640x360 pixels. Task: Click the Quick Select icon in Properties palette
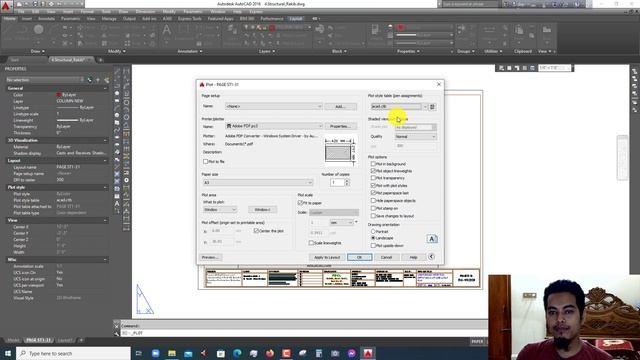coord(107,80)
